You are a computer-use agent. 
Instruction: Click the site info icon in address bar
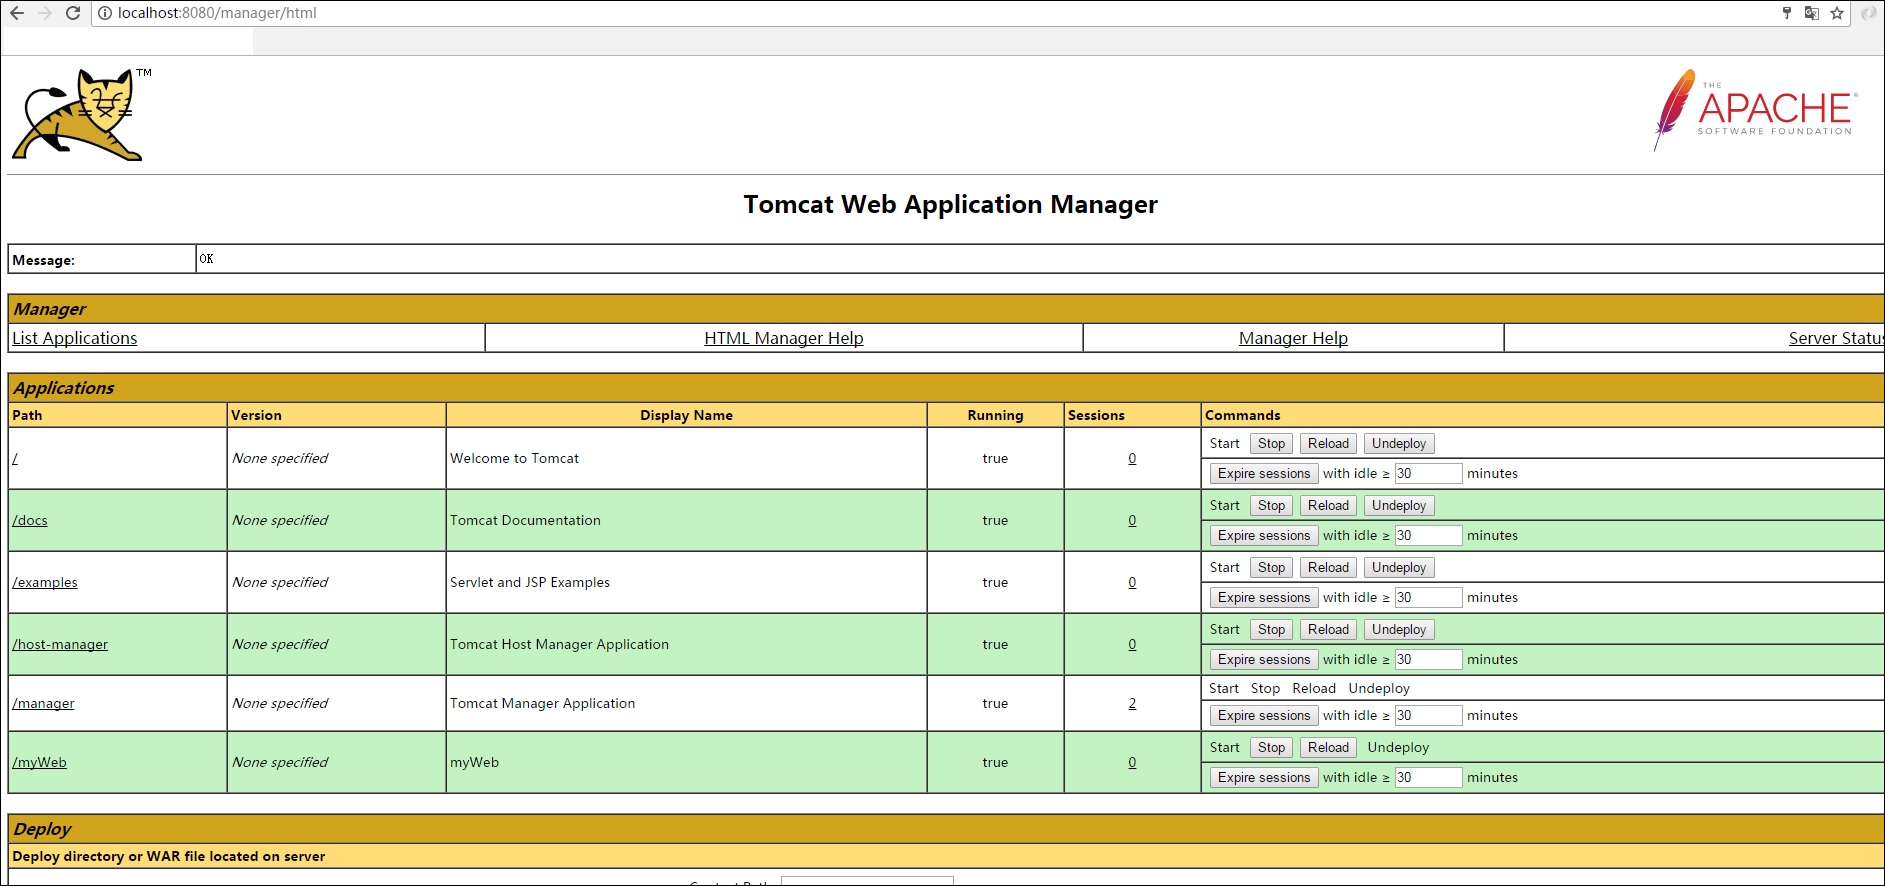105,13
